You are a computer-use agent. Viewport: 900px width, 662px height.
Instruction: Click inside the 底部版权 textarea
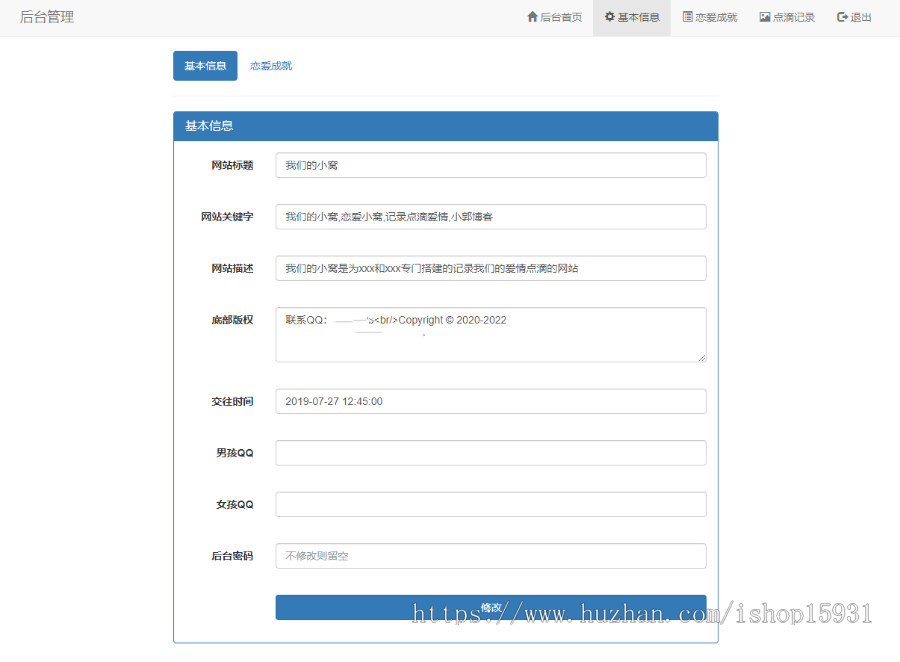(491, 335)
